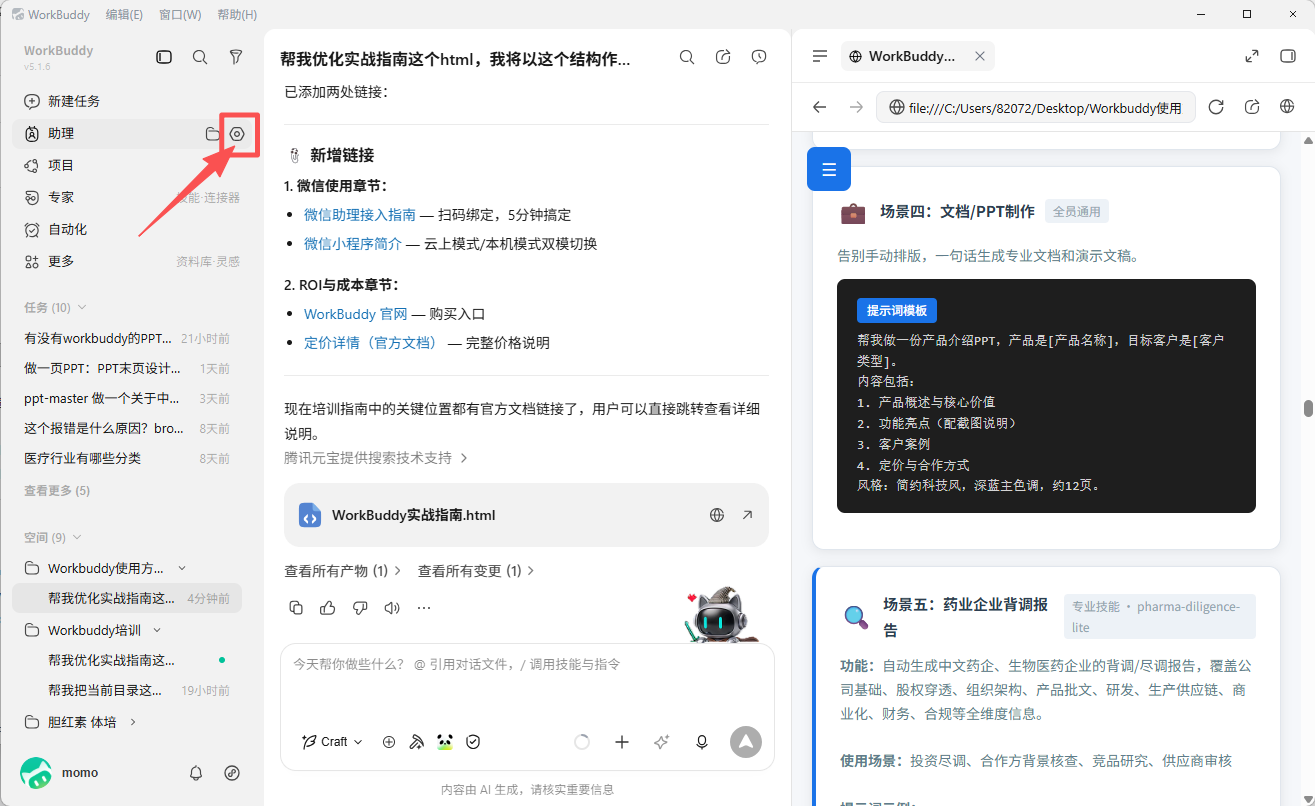The height and width of the screenshot is (806, 1315).
Task: Start voice input with the microphone icon
Action: pyautogui.click(x=702, y=742)
